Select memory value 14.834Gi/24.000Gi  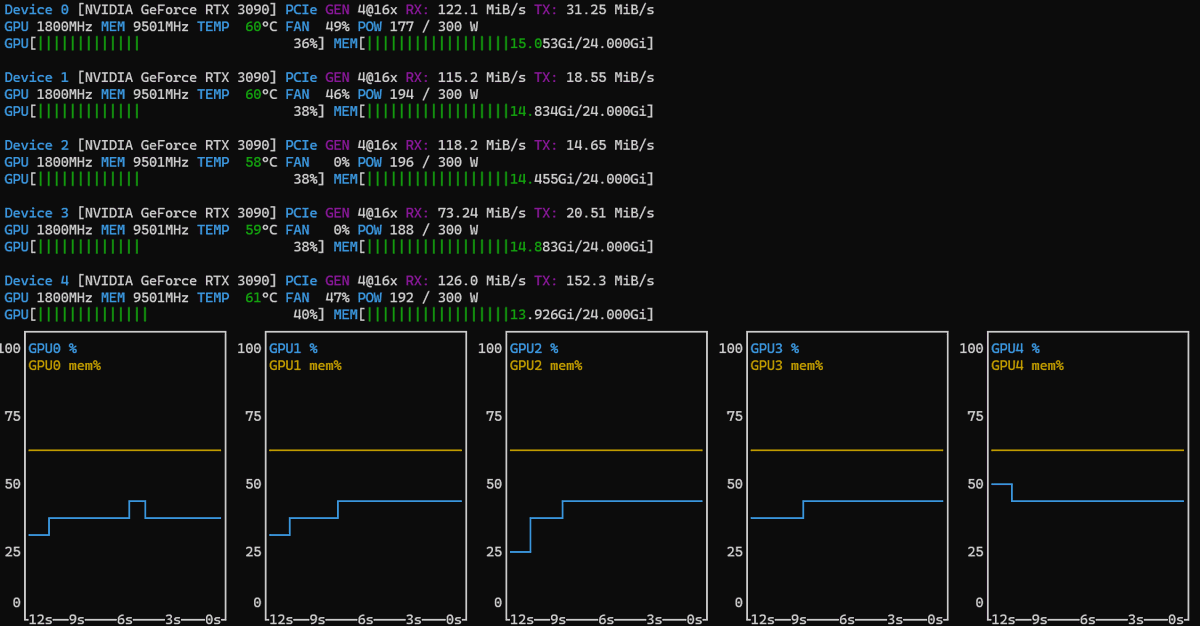tap(579, 111)
